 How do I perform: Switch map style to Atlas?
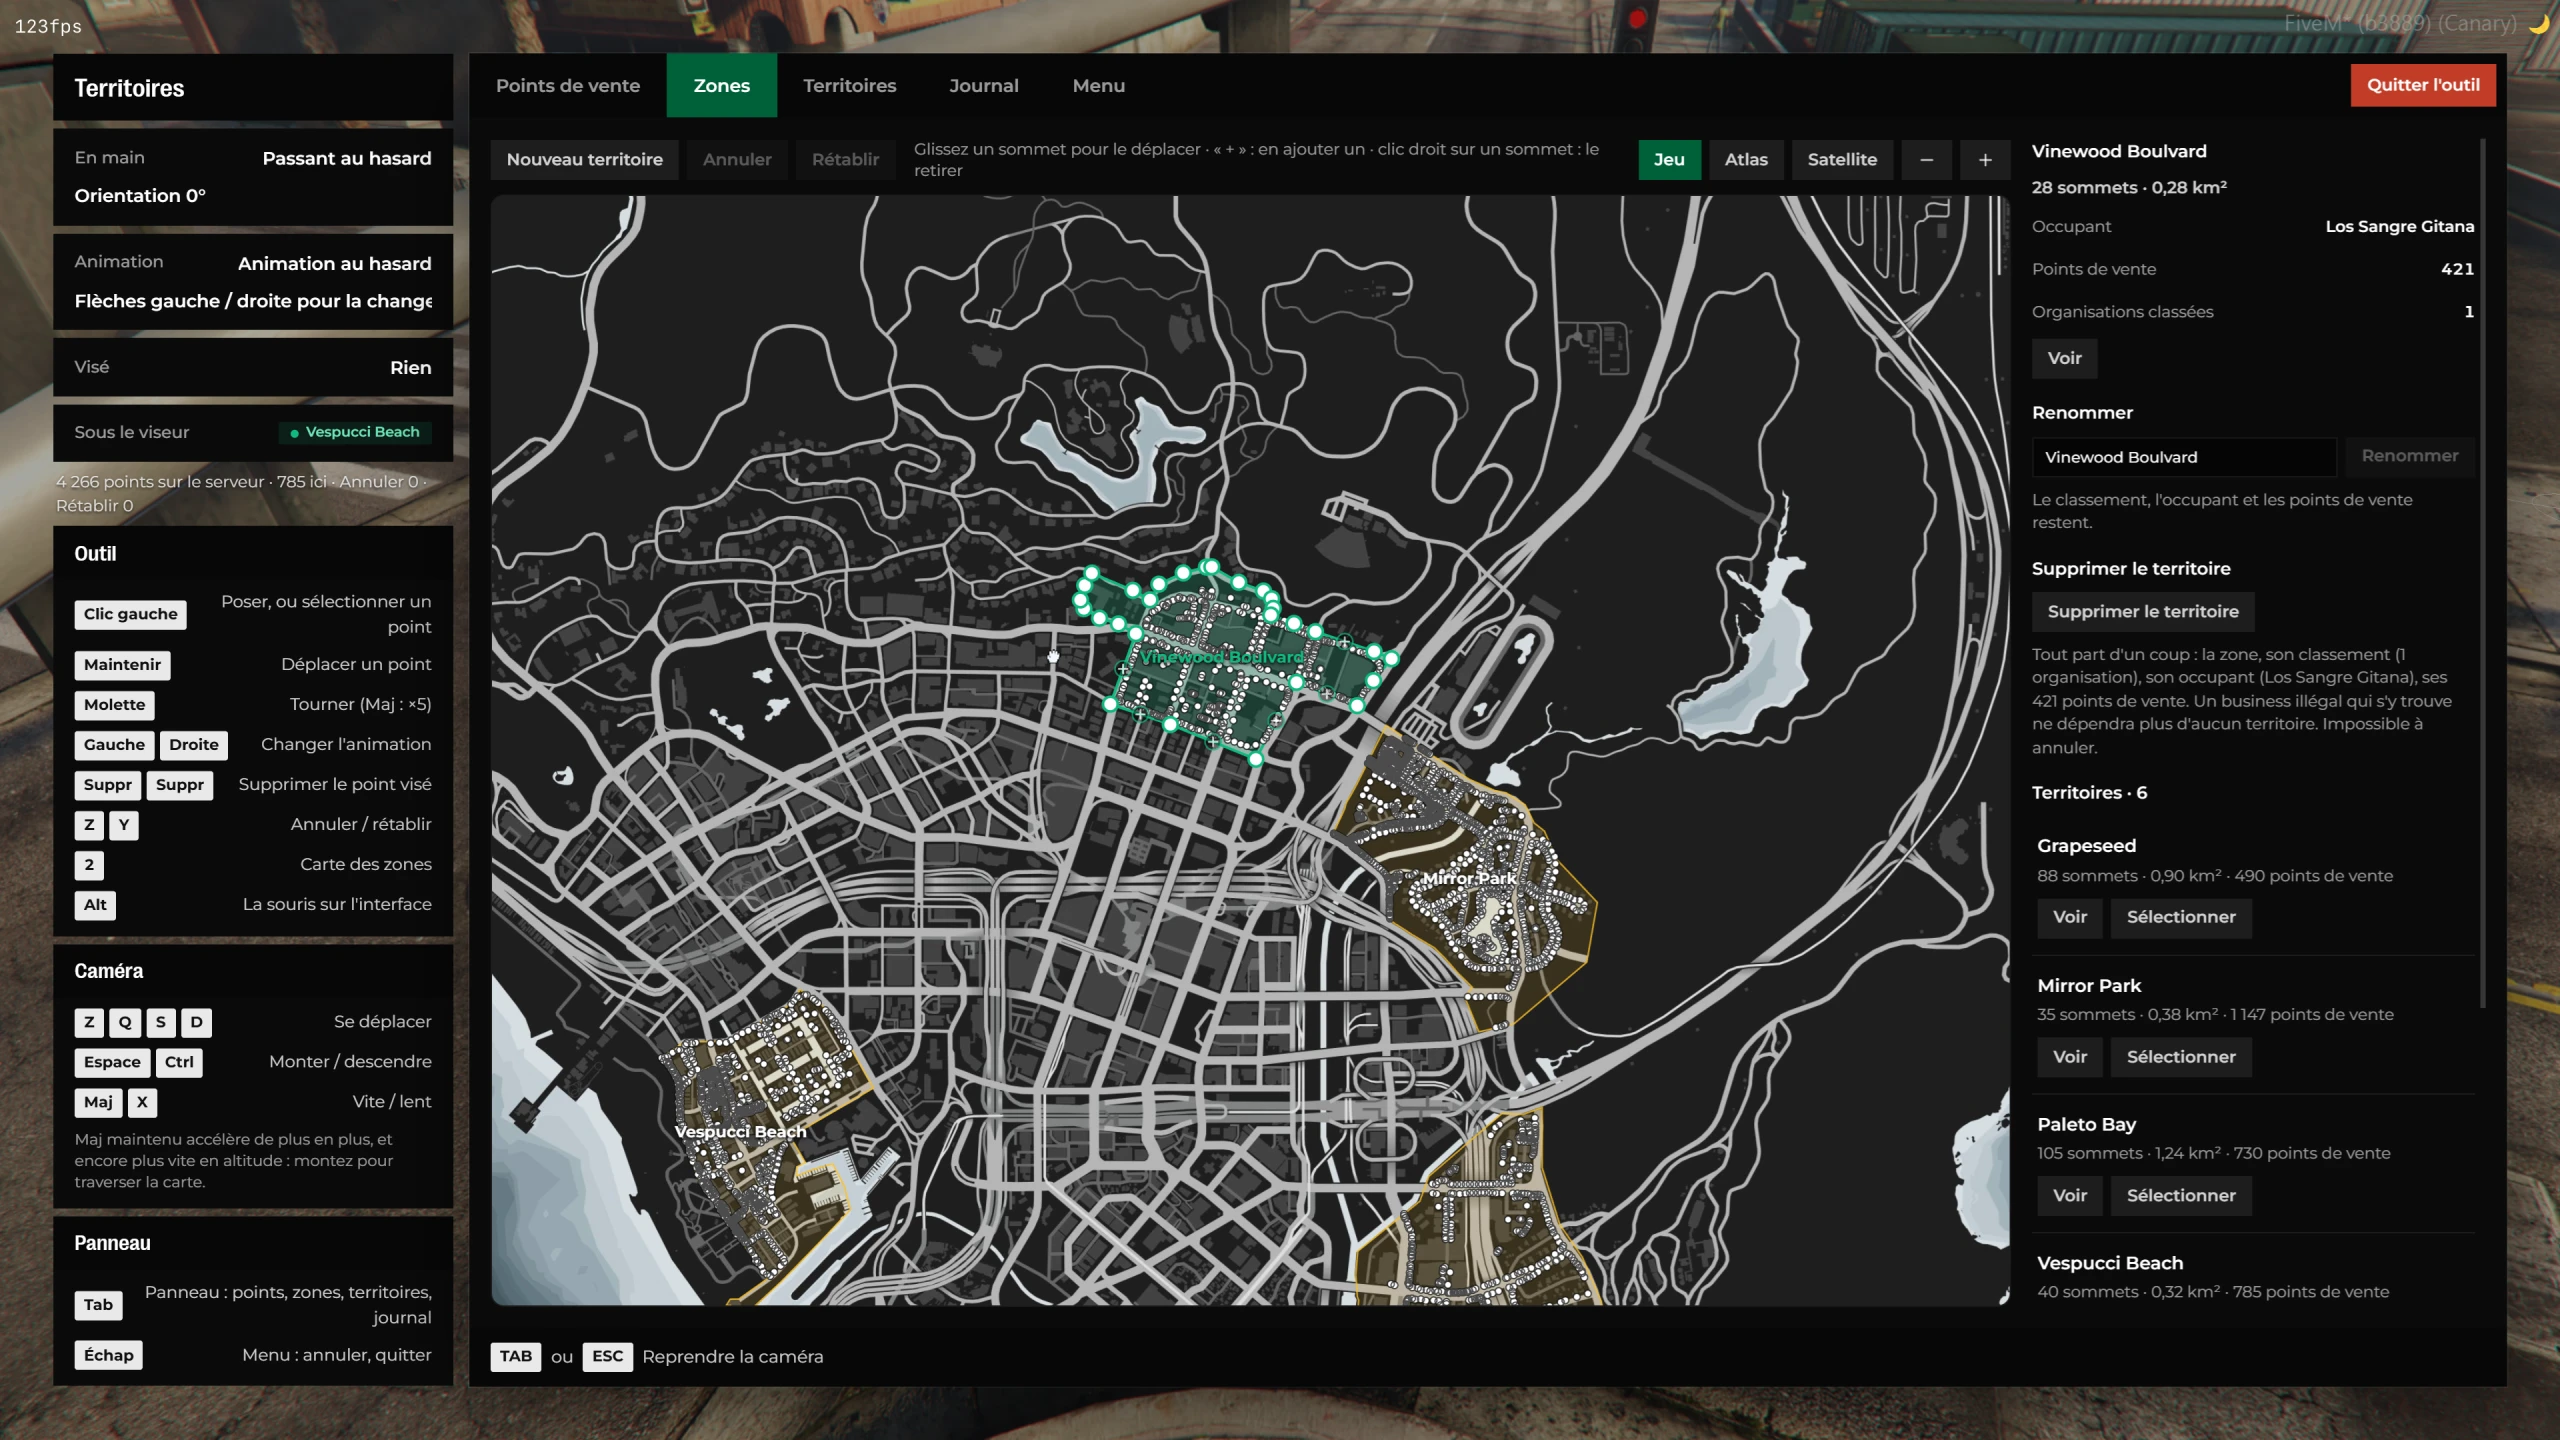tap(1746, 160)
